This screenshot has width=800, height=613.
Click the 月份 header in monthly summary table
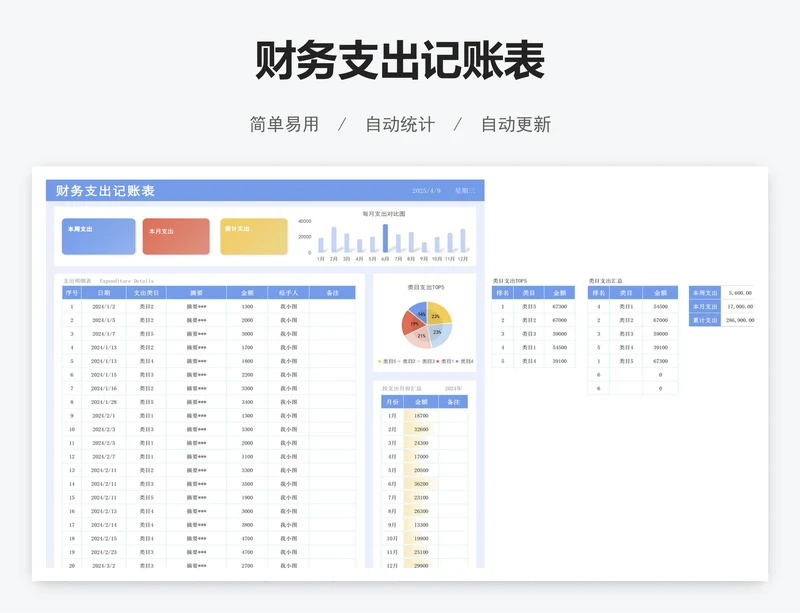coord(392,402)
